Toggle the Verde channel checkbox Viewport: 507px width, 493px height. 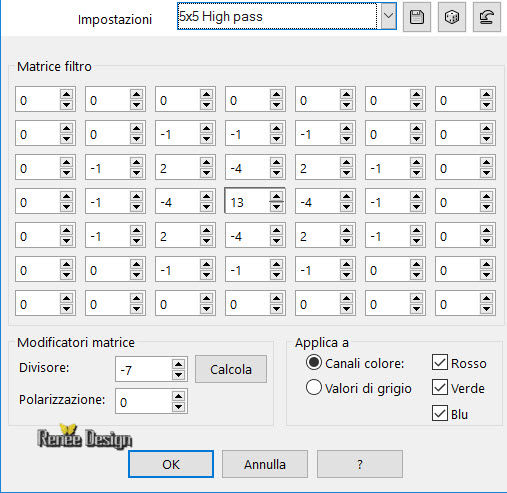(x=440, y=387)
